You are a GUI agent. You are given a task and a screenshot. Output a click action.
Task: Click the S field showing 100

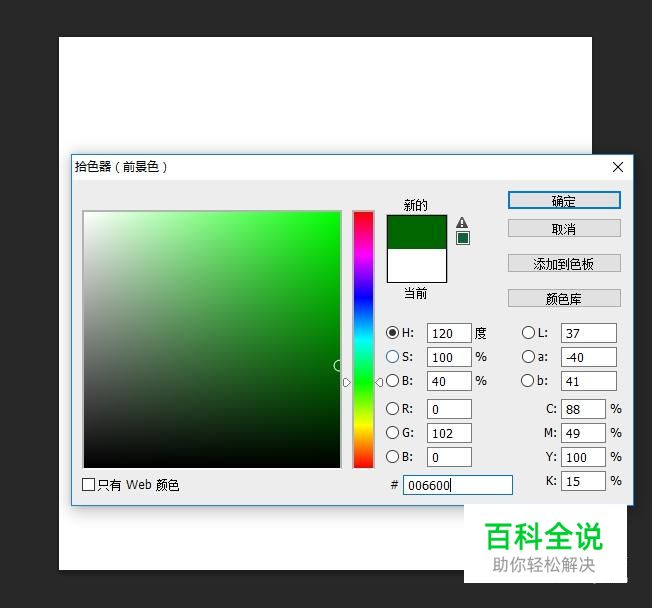point(449,357)
